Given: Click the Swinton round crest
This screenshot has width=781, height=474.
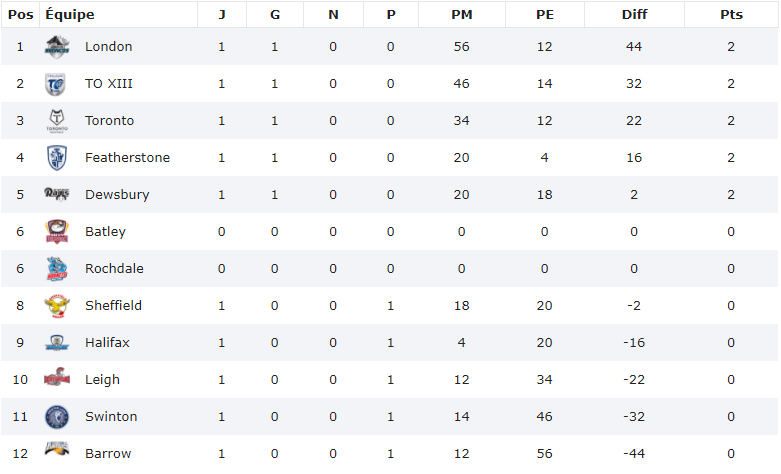Looking at the screenshot, I should coord(57,417).
